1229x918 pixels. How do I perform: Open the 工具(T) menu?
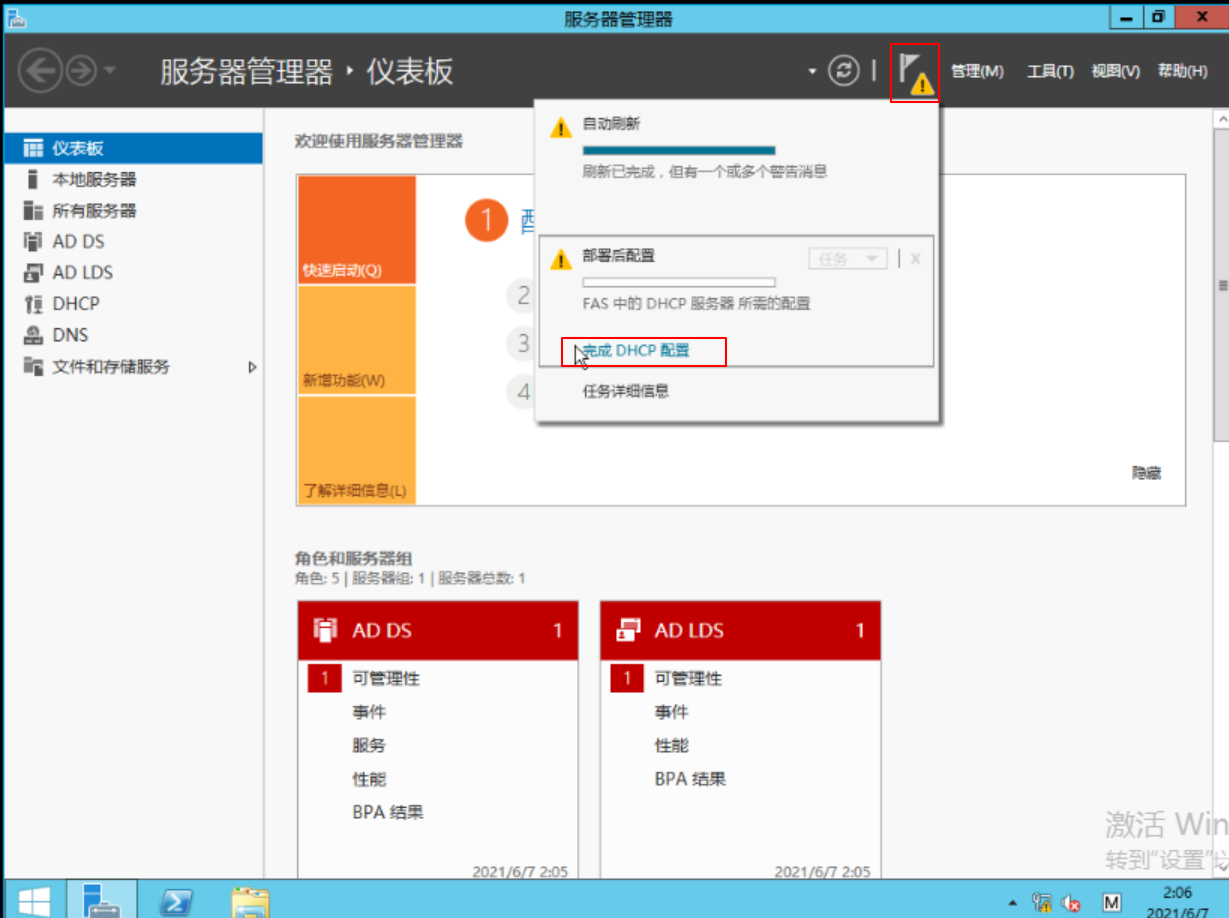point(1049,71)
